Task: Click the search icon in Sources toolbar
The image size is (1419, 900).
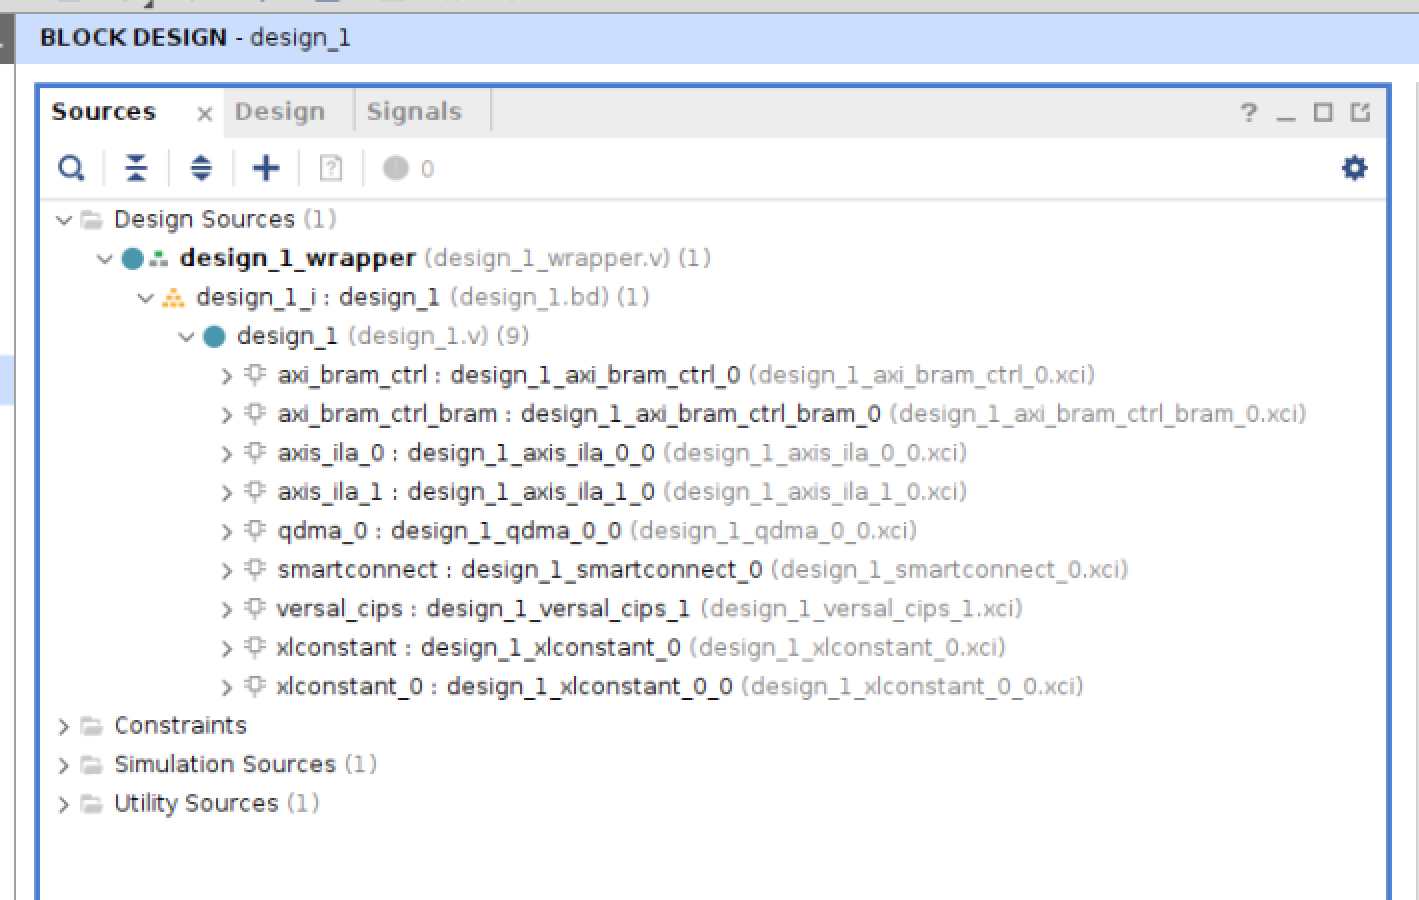Action: tap(71, 168)
